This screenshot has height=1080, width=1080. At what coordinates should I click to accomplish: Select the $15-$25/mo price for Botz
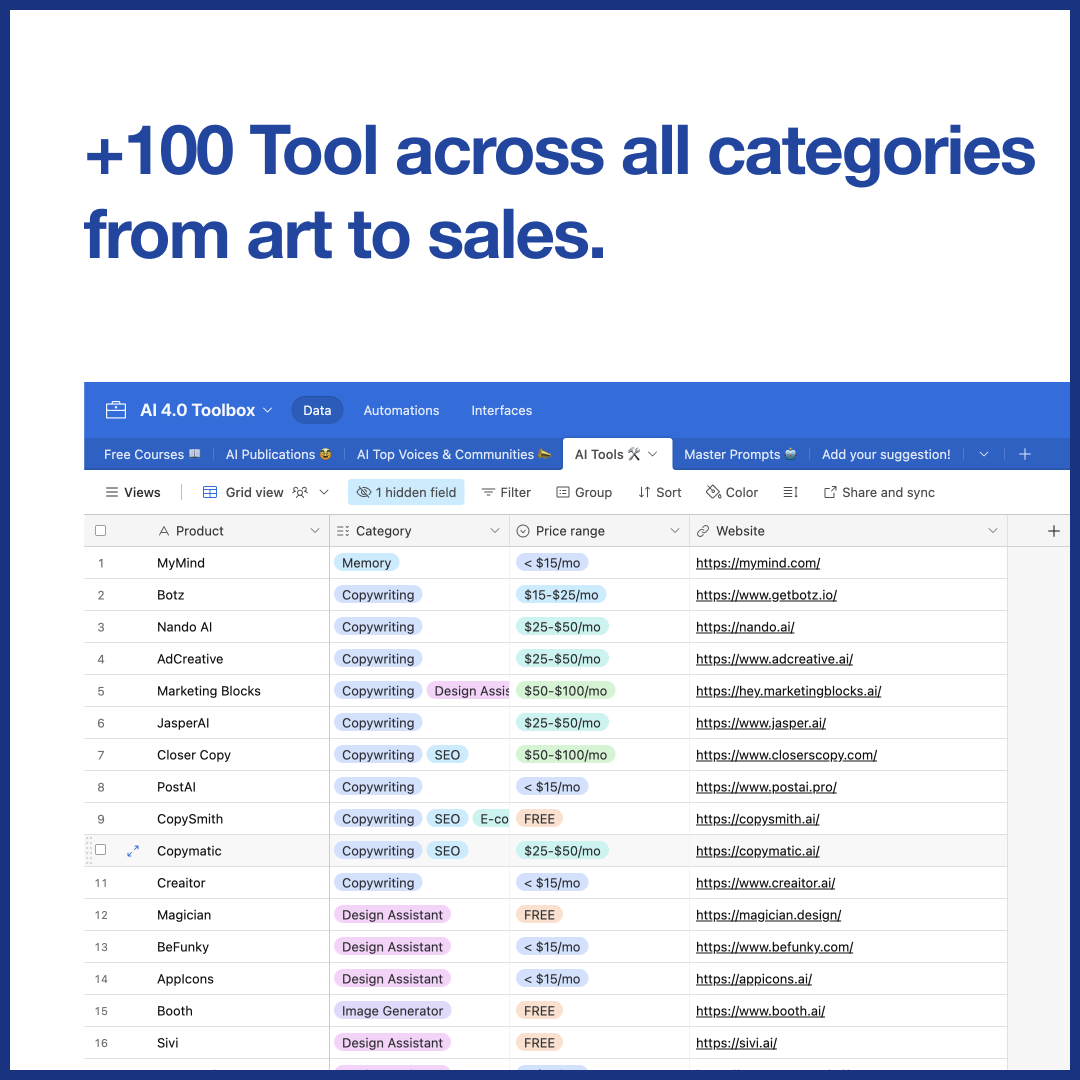pos(561,595)
